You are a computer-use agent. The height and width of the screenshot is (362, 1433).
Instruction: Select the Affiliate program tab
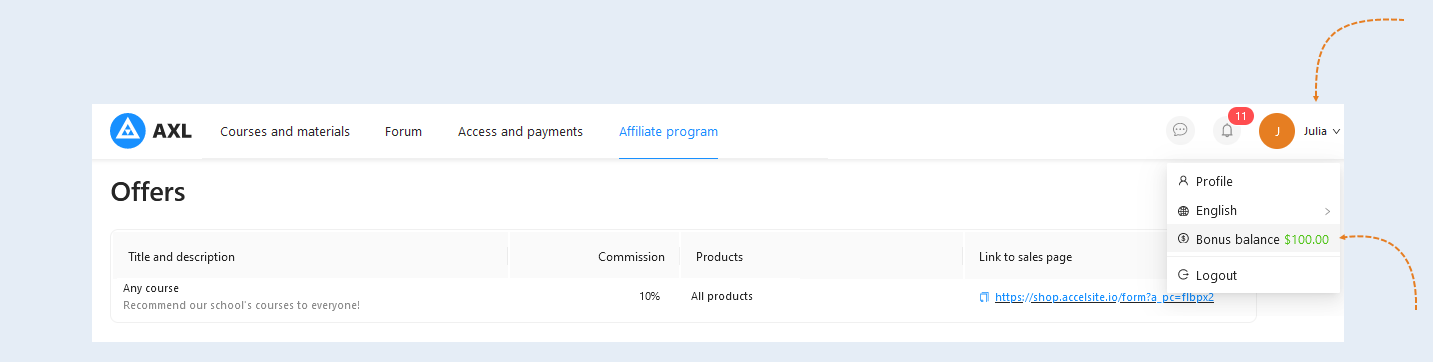pyautogui.click(x=668, y=131)
